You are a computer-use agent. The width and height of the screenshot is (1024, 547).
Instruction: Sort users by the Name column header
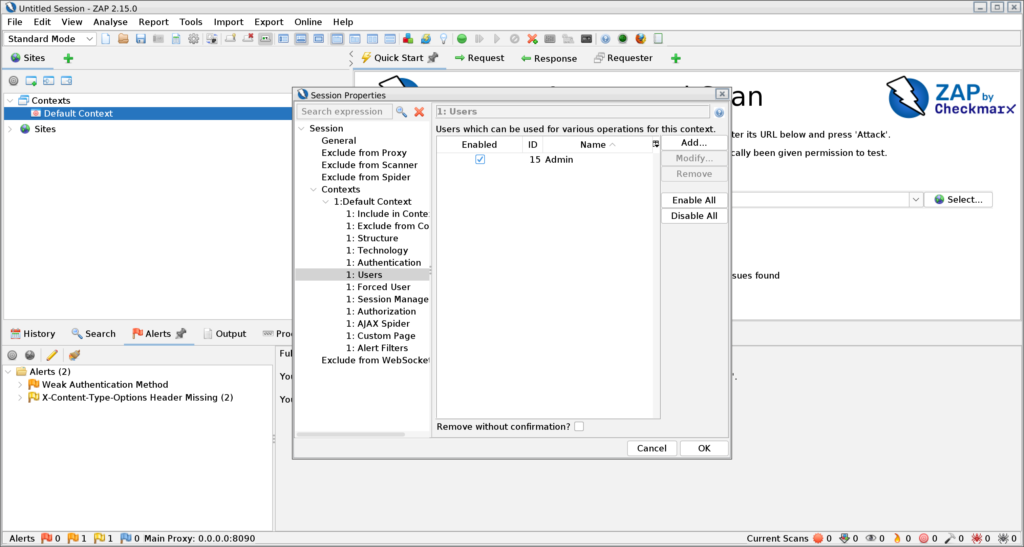(x=597, y=144)
